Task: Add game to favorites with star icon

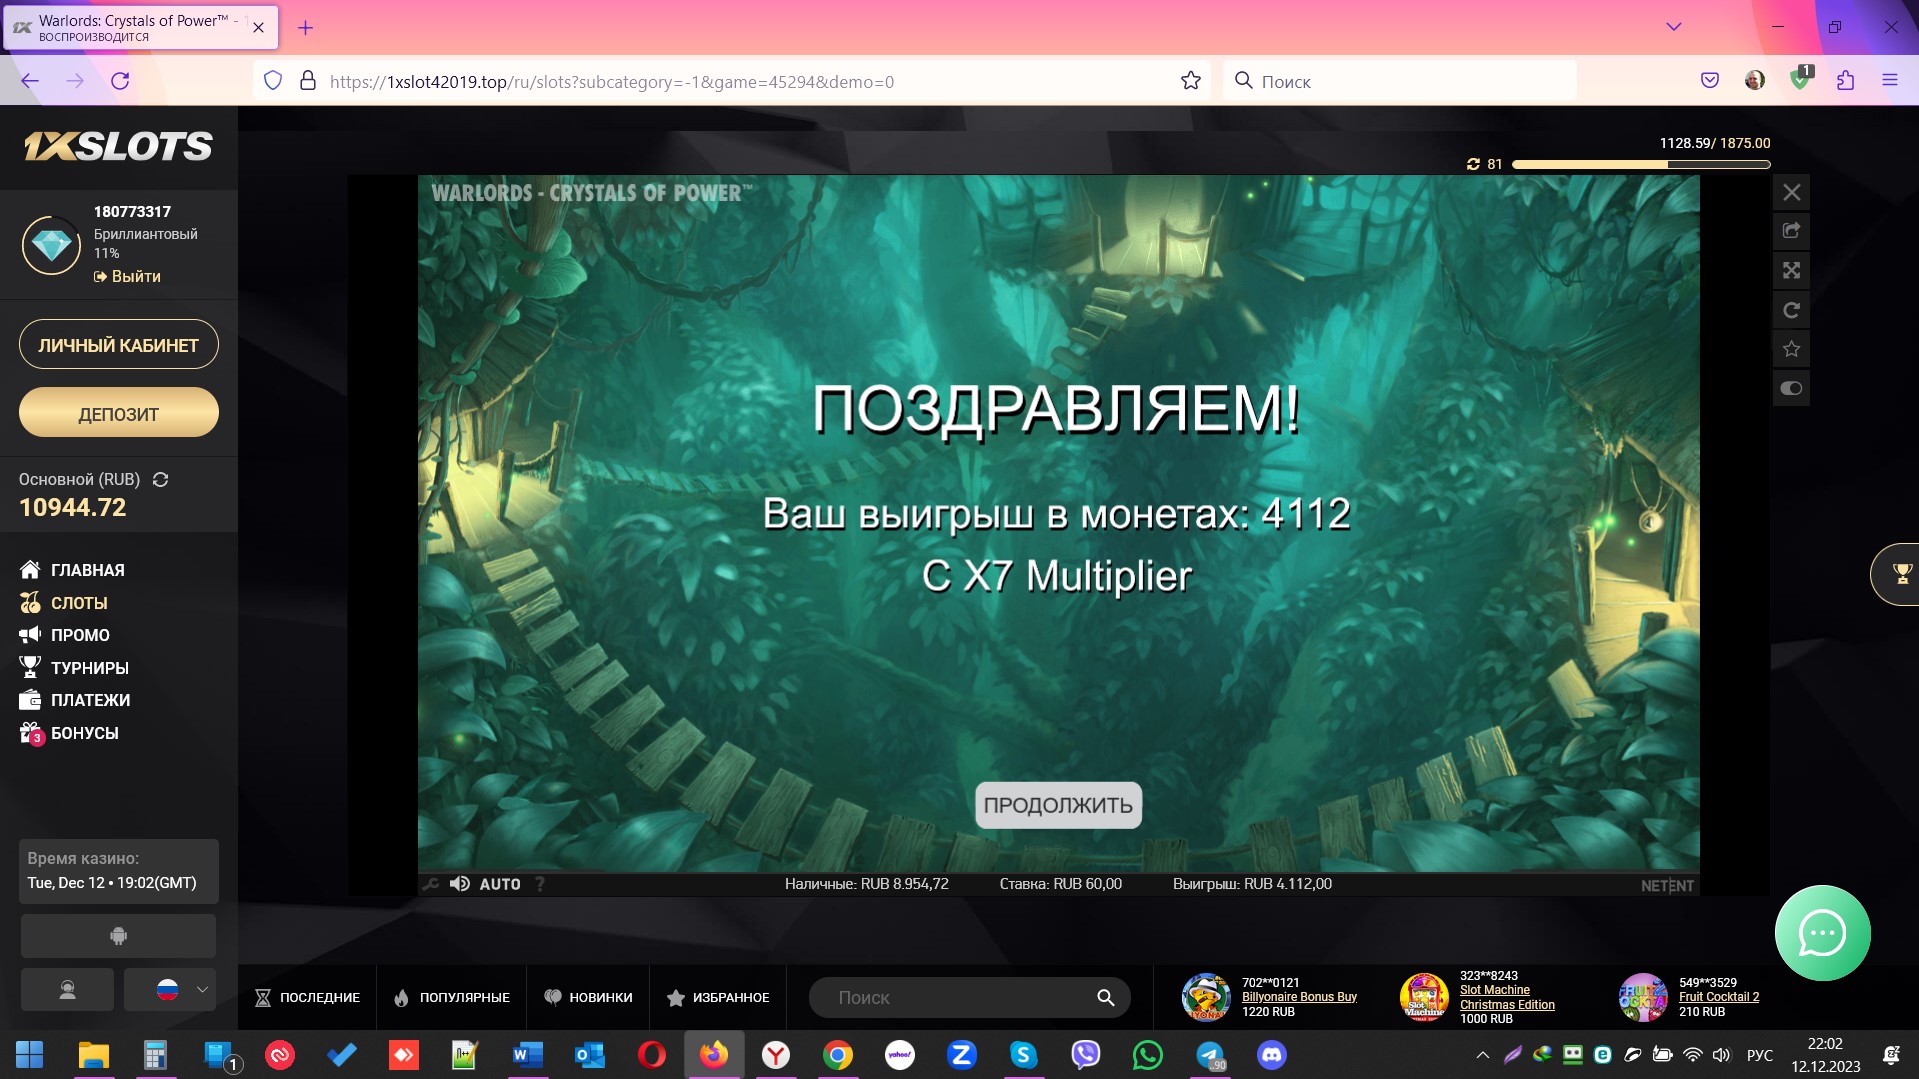Action: coord(1791,349)
